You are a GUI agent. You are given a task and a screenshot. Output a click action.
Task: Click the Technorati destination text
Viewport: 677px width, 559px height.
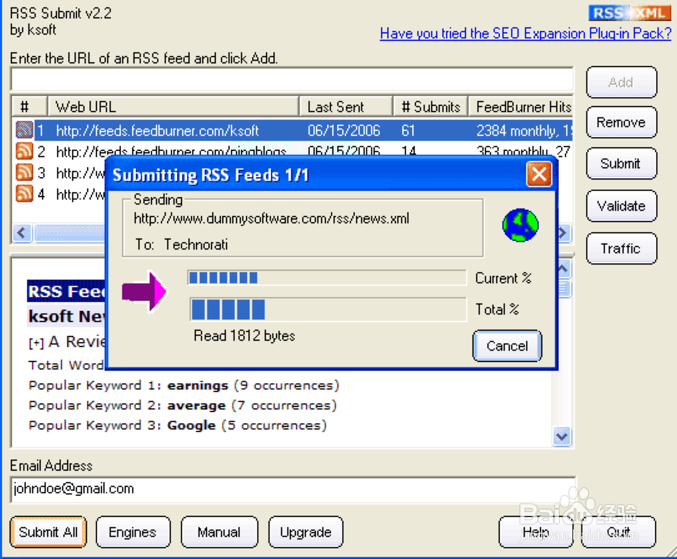coord(196,244)
